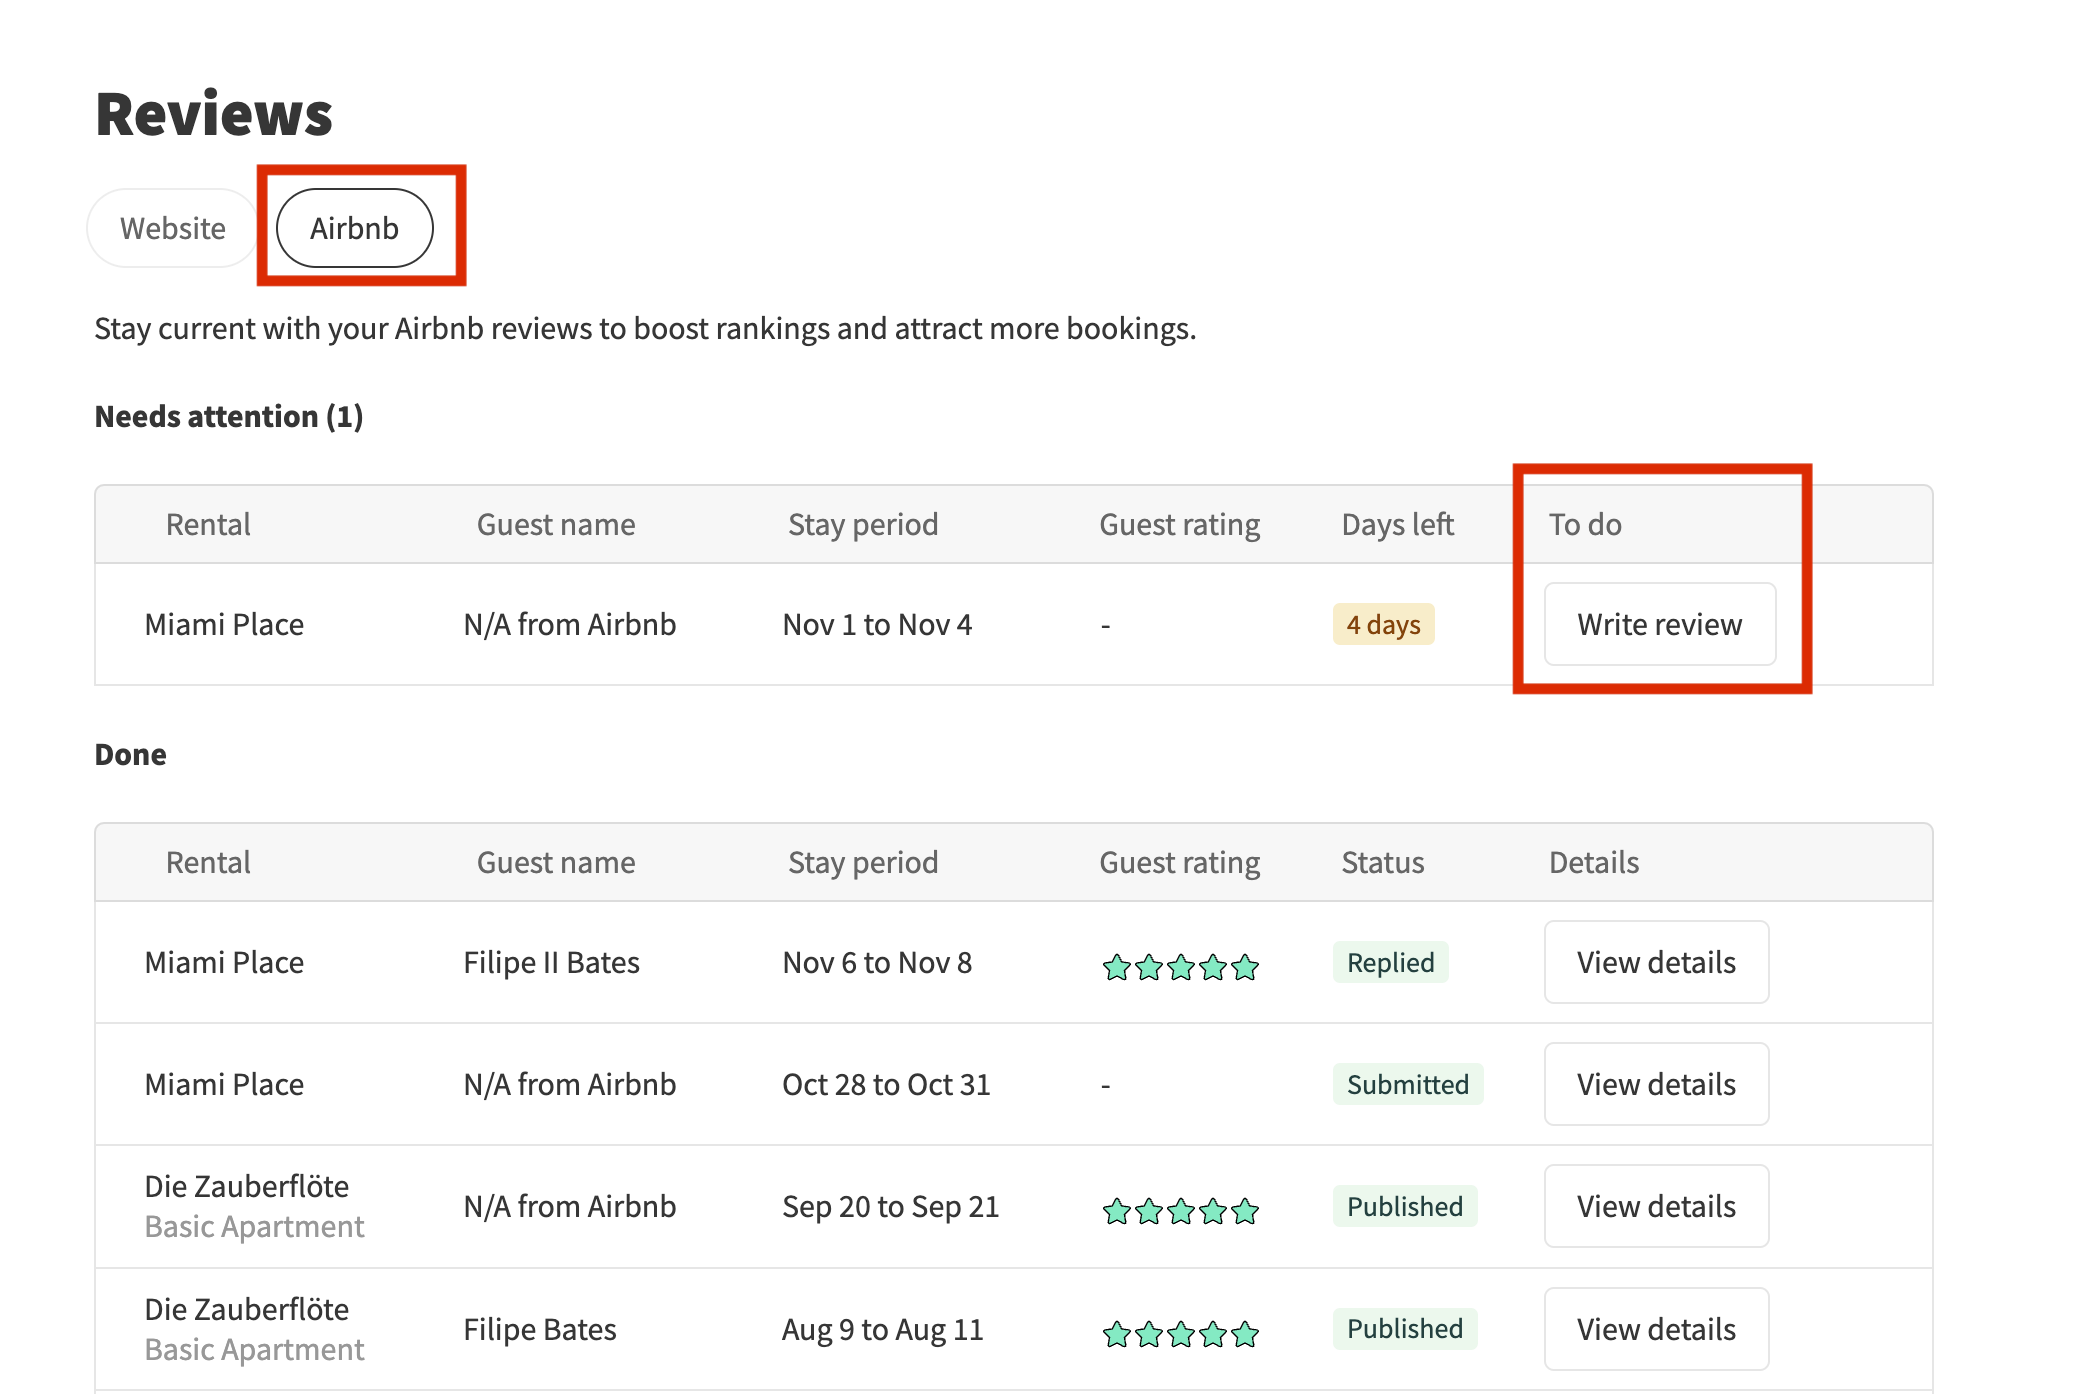Click guest name Filipe Bates
2096x1394 pixels.
540,1329
